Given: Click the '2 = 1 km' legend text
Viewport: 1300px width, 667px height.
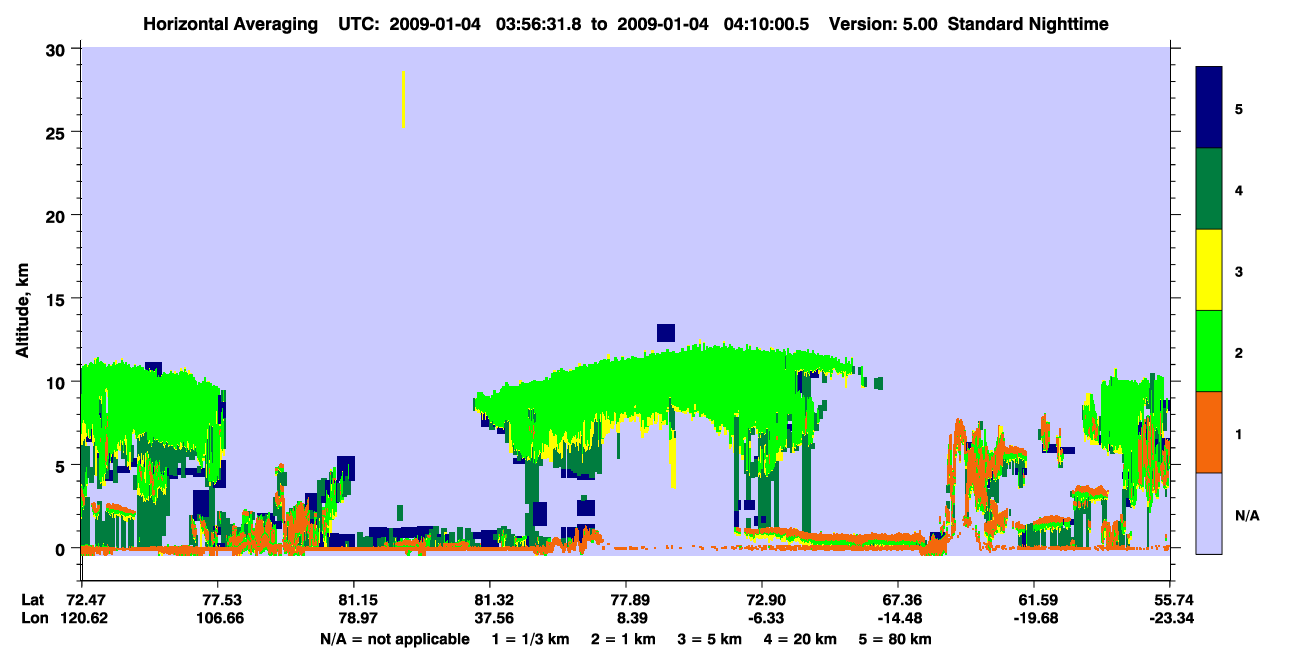Looking at the screenshot, I should coord(623,639).
